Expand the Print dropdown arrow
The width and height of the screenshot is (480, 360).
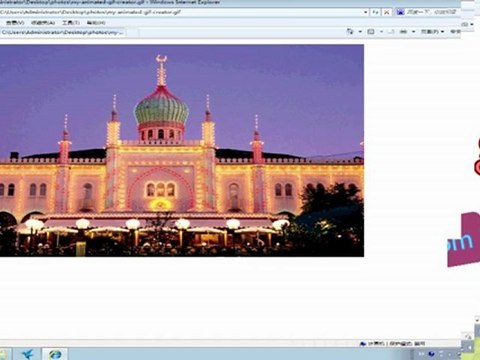[x=414, y=32]
